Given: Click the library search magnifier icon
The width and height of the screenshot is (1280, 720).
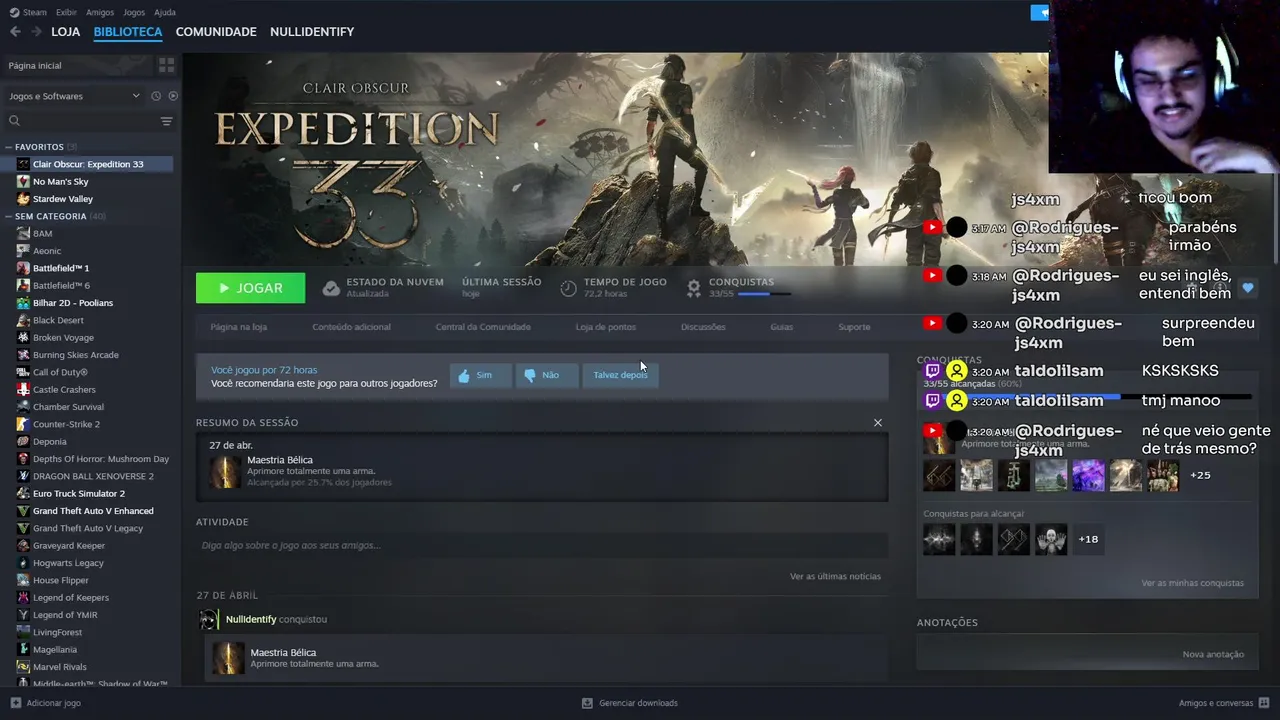Looking at the screenshot, I should click(x=14, y=121).
